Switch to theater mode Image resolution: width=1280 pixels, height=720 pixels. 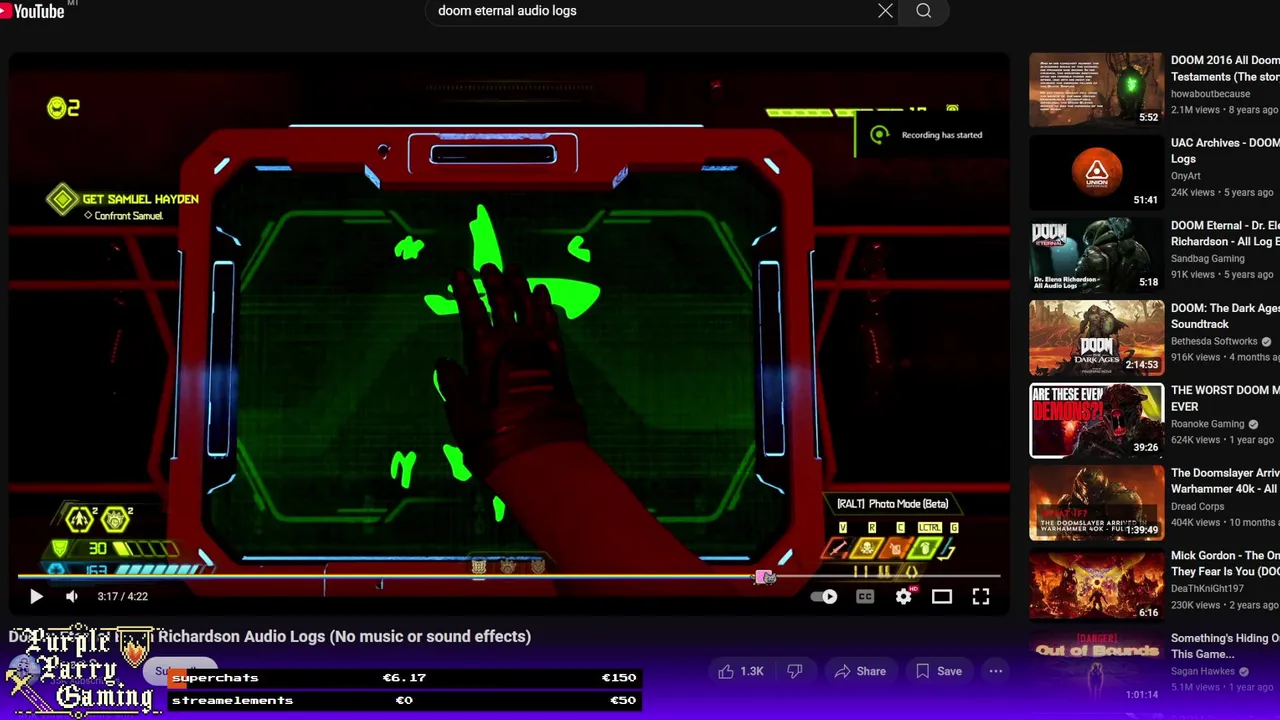coord(942,597)
